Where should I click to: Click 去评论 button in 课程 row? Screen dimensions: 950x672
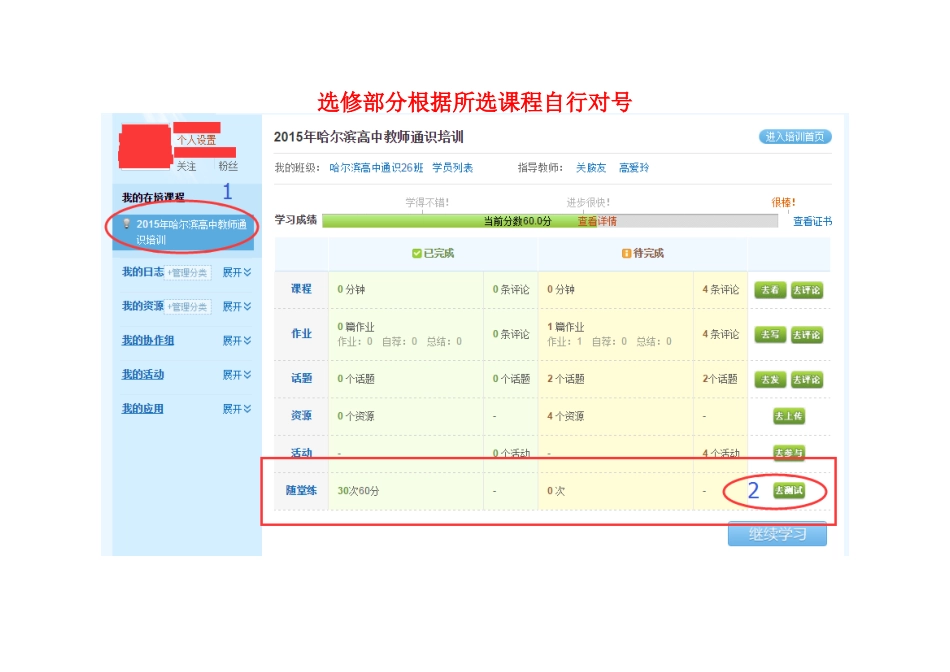pos(806,290)
